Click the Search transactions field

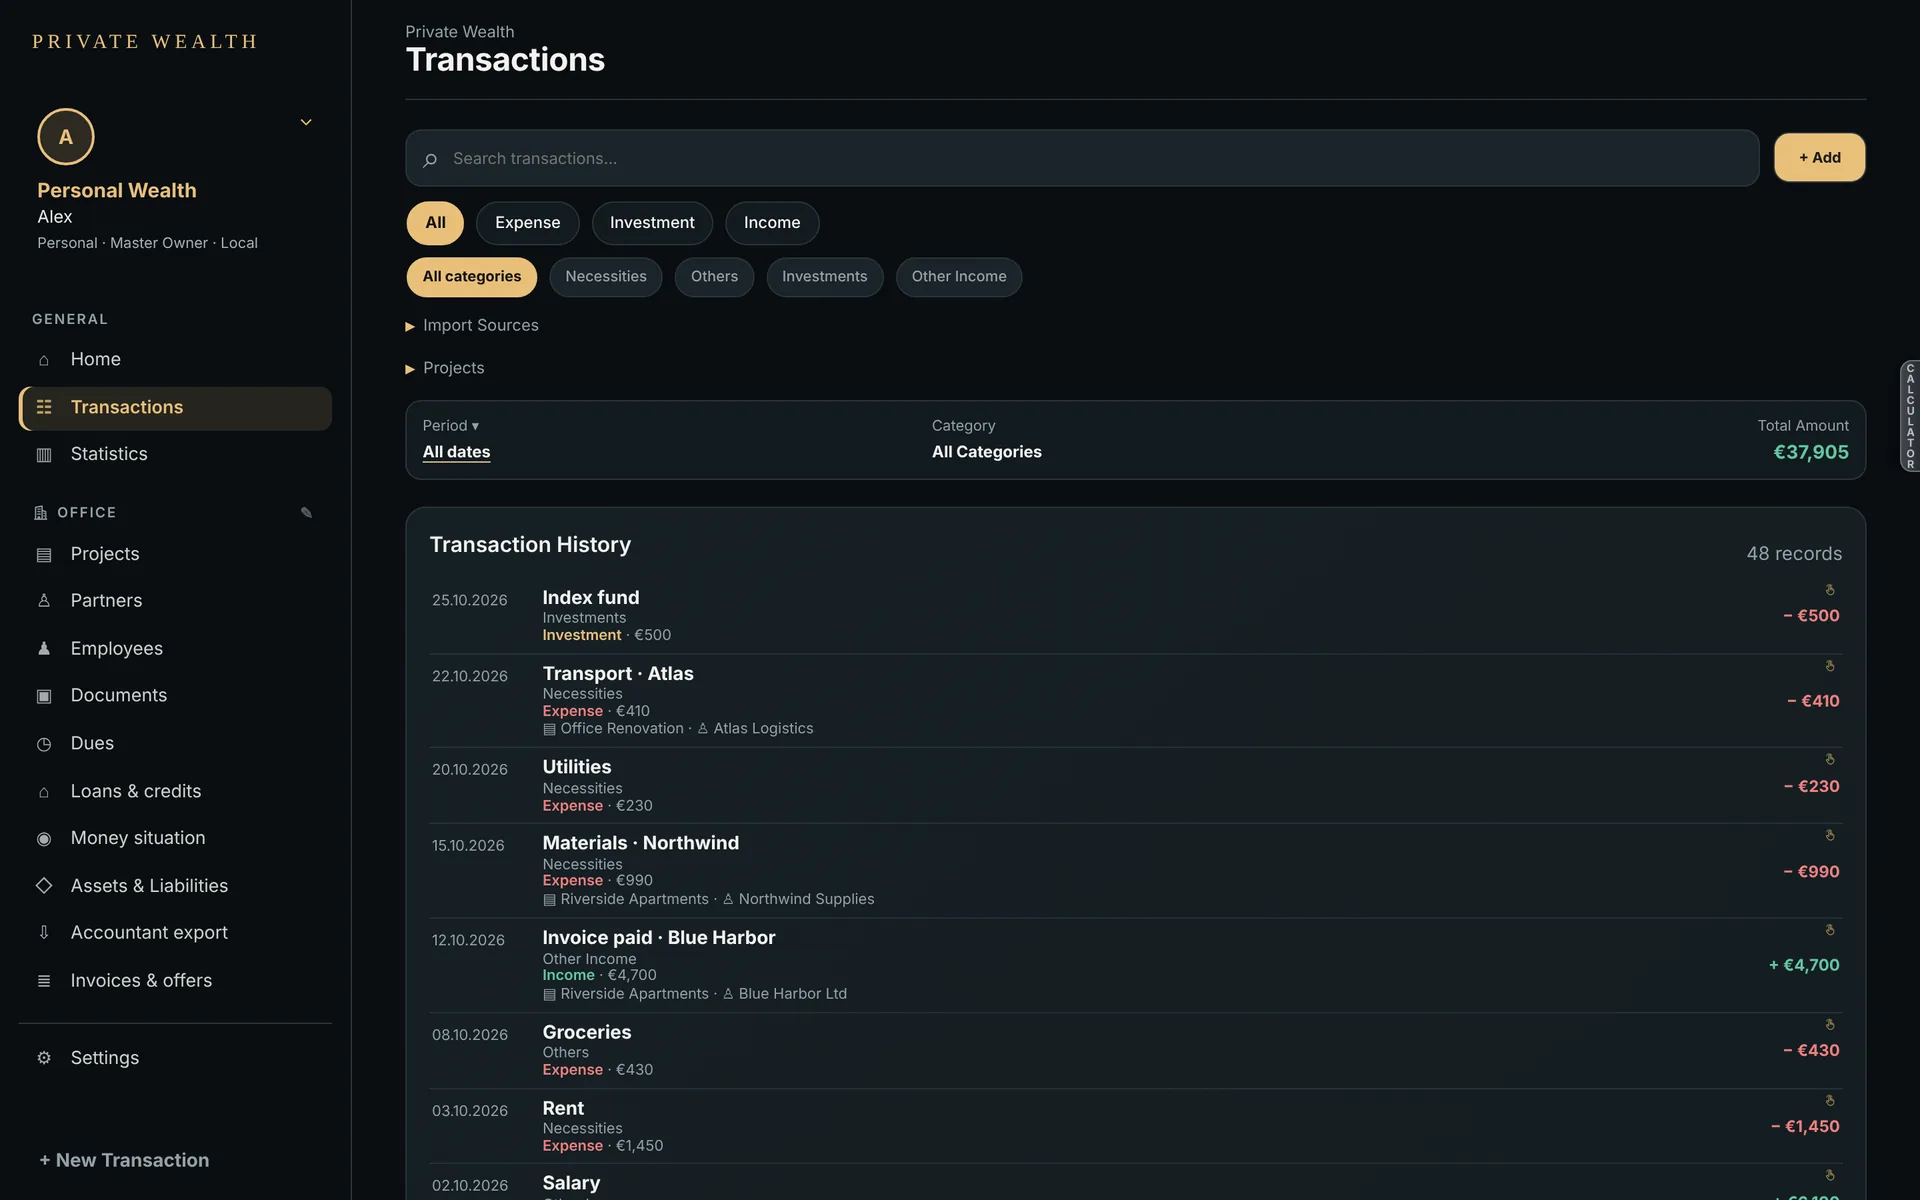click(x=1082, y=158)
